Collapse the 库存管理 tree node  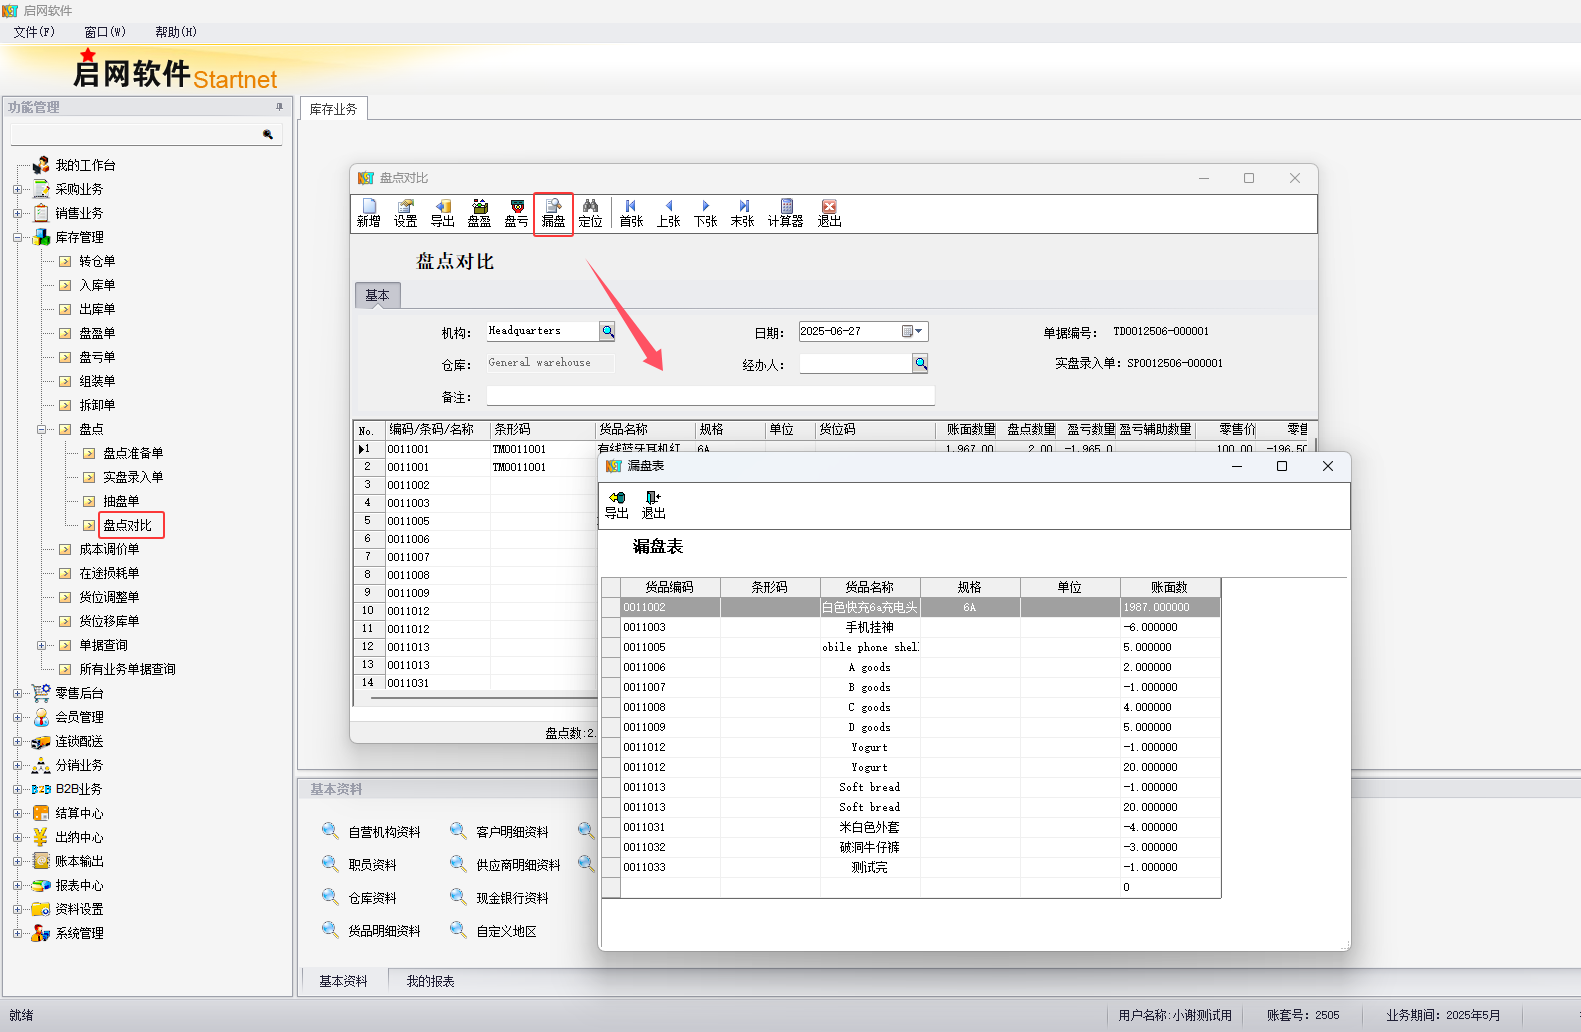coord(17,237)
